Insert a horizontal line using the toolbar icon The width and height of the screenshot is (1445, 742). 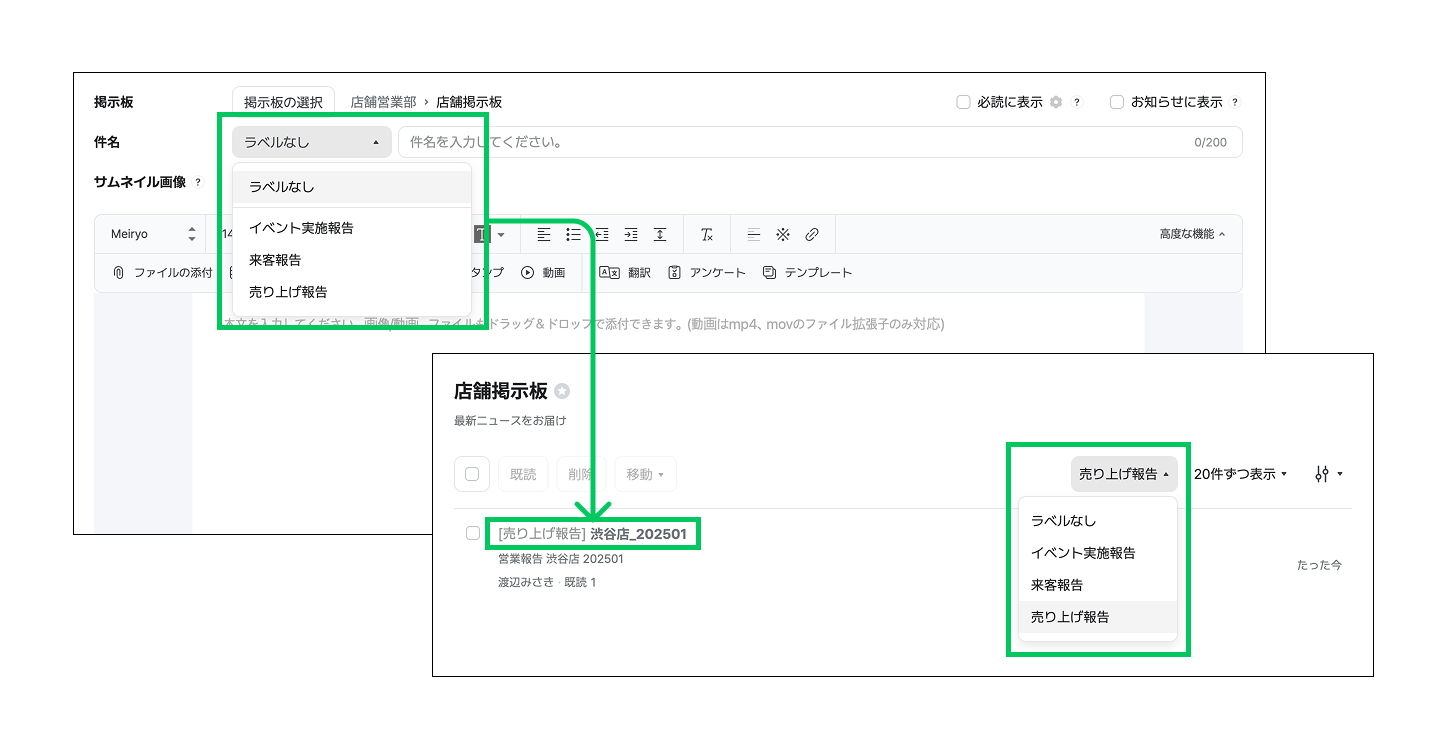[754, 234]
